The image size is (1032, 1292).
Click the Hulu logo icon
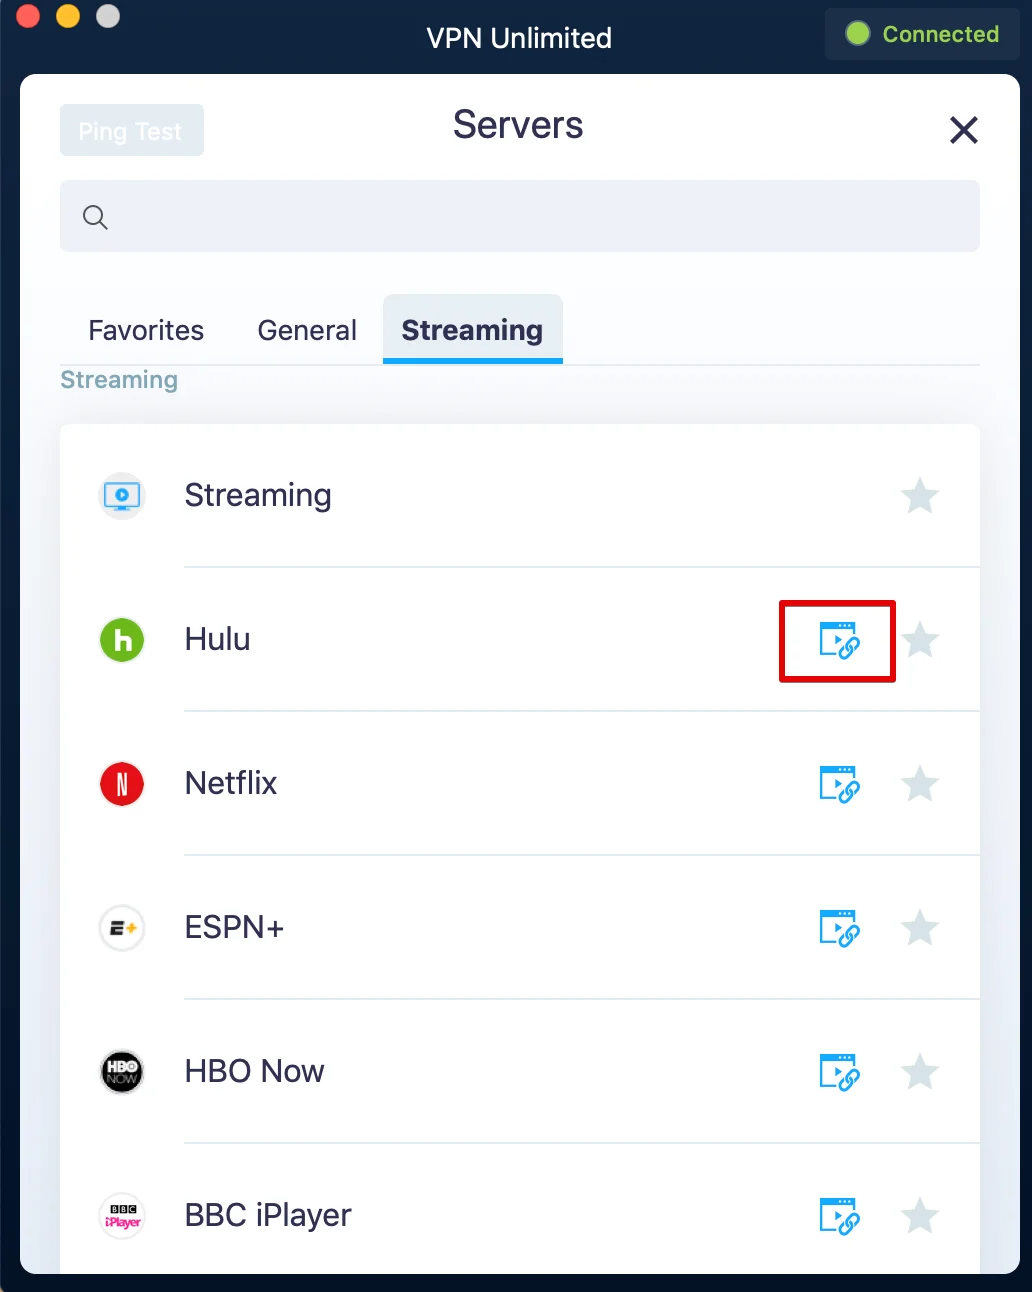(122, 640)
